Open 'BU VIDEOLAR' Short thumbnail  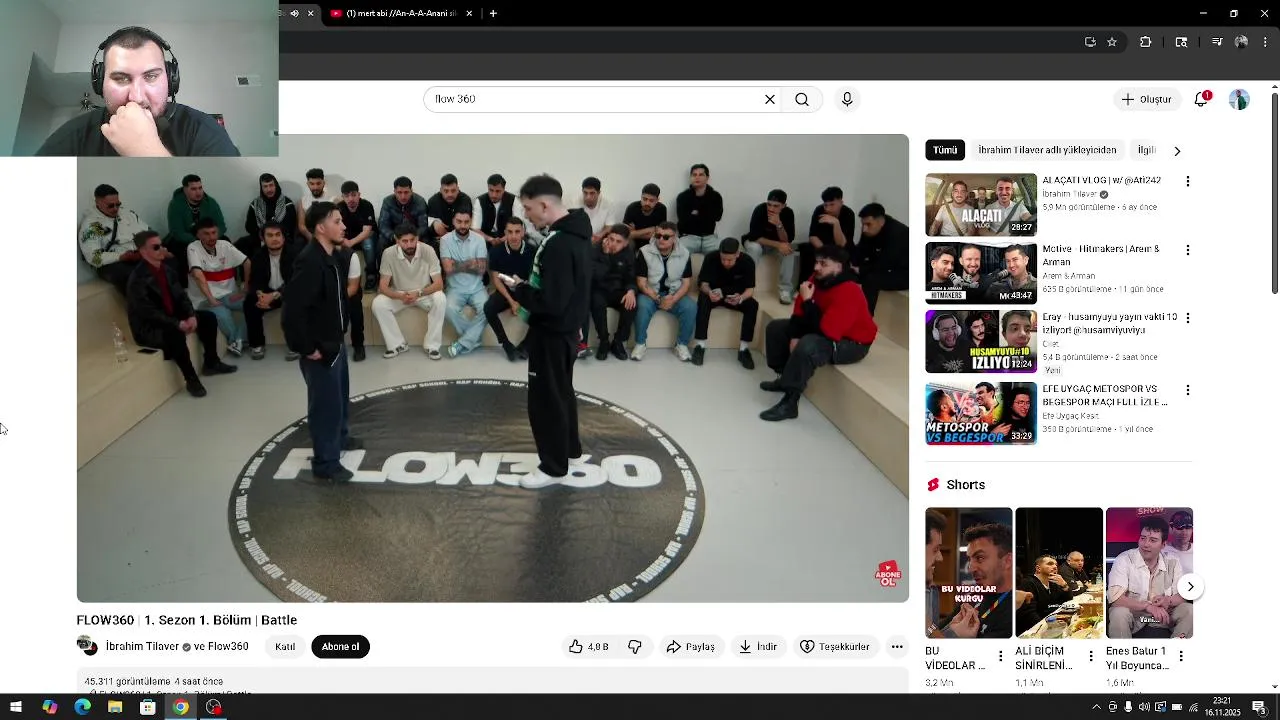(x=968, y=573)
